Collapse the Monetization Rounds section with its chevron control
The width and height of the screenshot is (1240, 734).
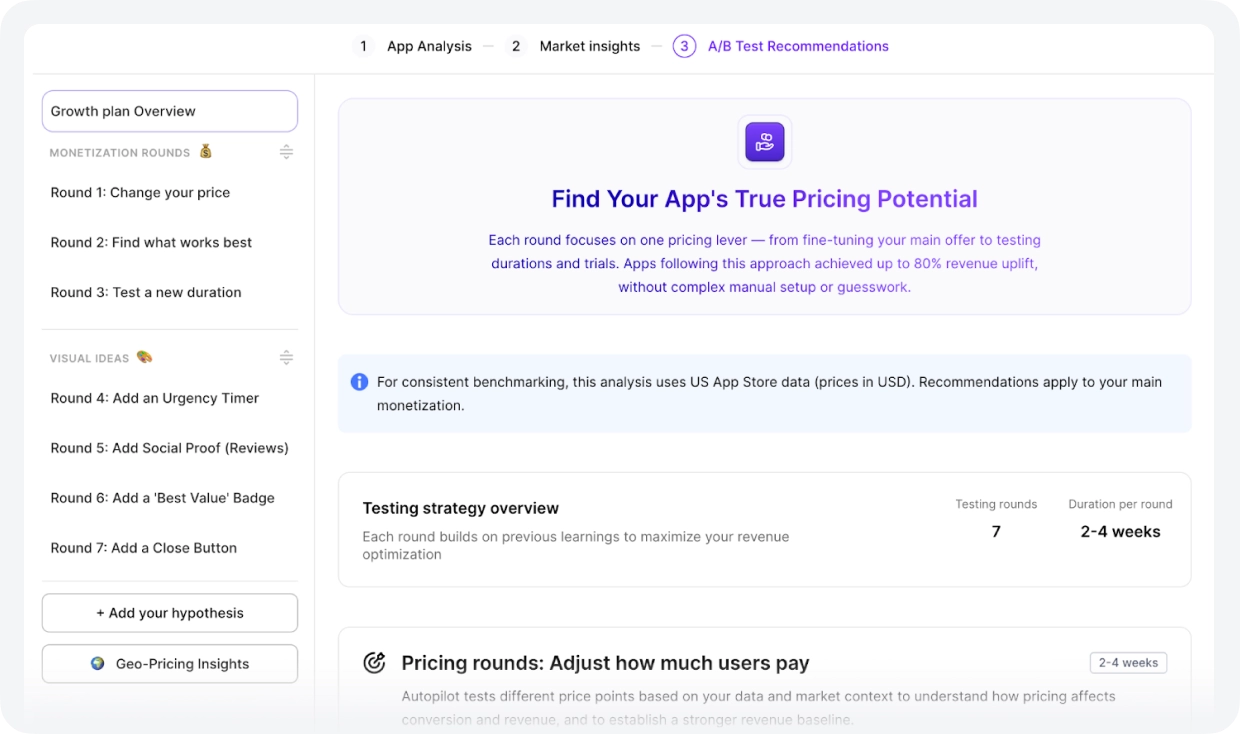287,152
